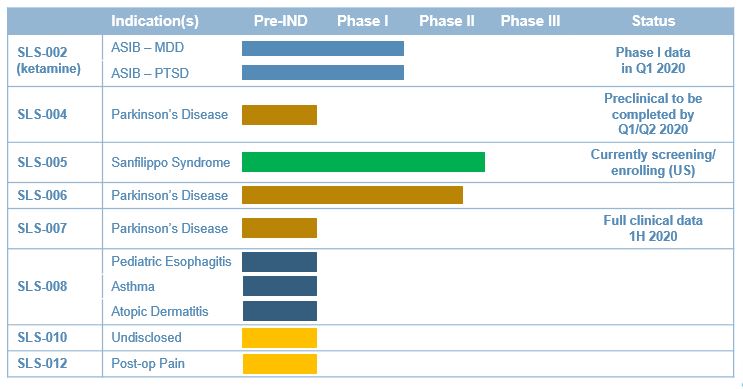743x389 pixels.
Task: Click the Status column header
Action: point(653,21)
